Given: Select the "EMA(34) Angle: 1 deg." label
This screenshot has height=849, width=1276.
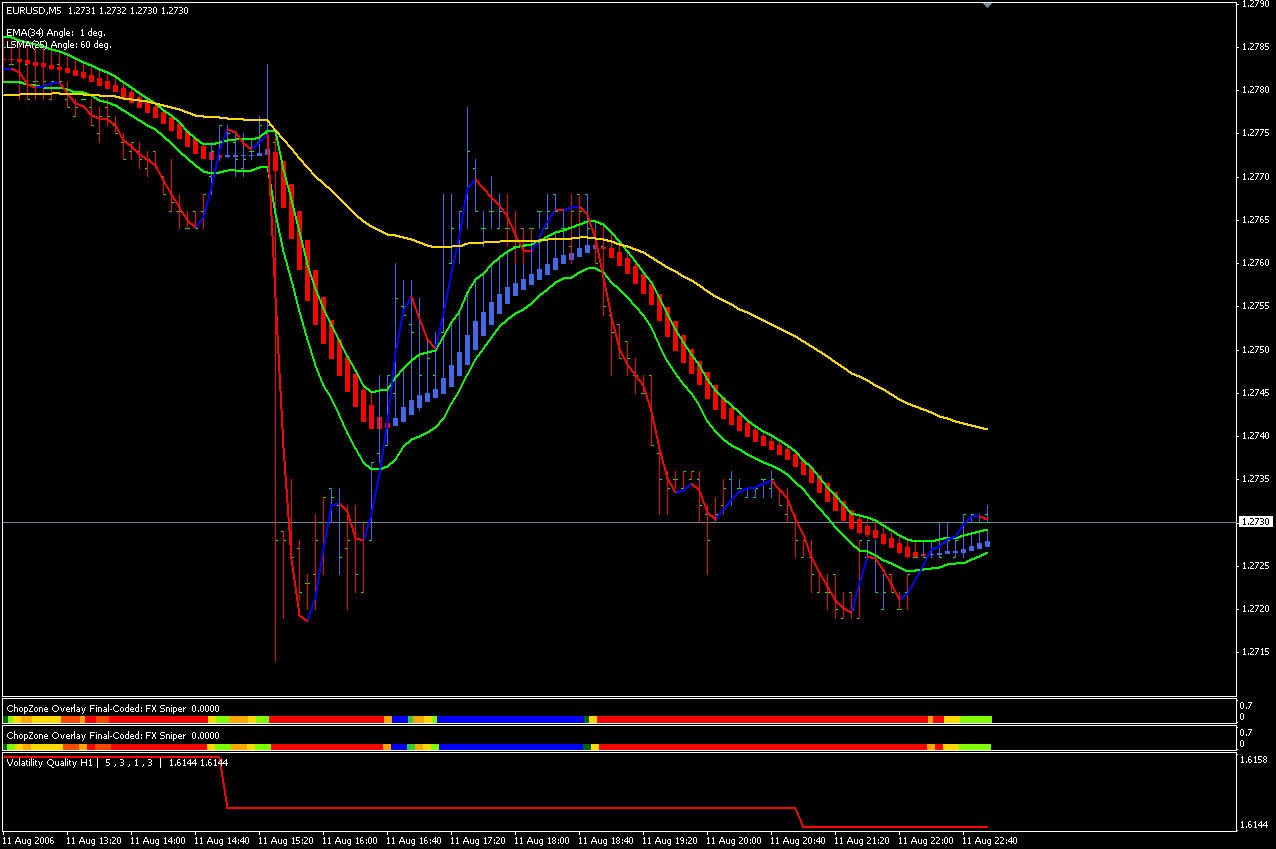Looking at the screenshot, I should tap(58, 34).
